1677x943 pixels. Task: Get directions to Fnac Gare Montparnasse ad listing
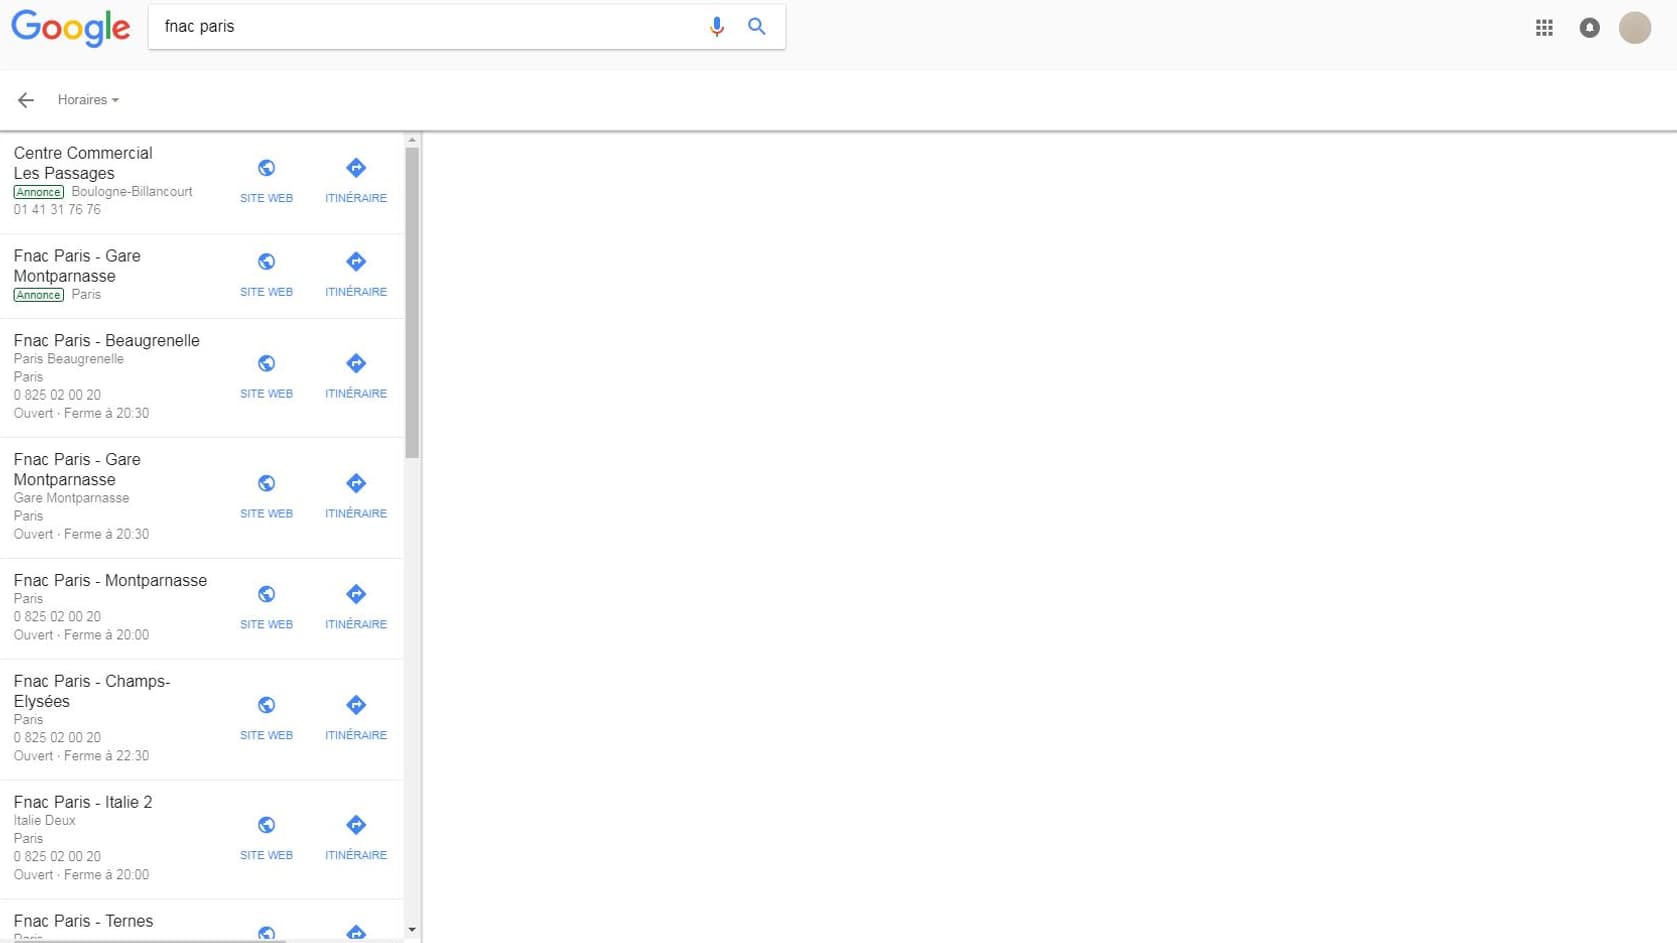click(356, 275)
